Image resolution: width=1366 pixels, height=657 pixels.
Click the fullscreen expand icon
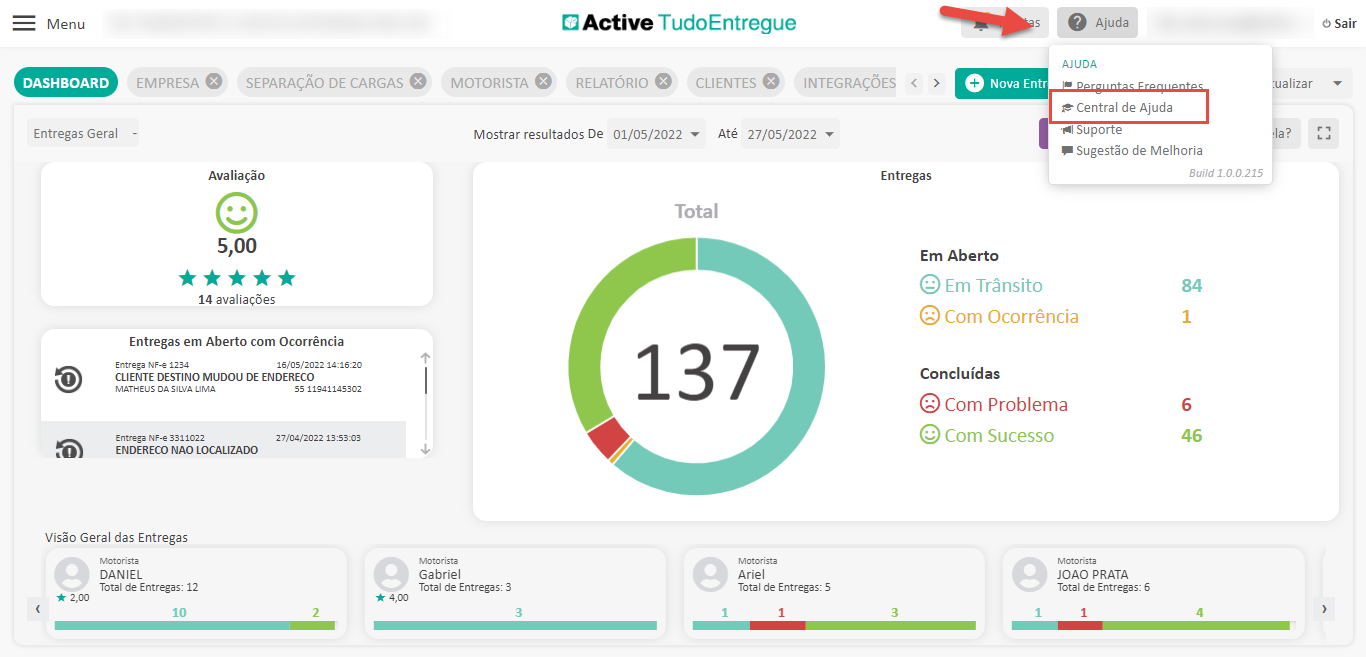click(1323, 133)
